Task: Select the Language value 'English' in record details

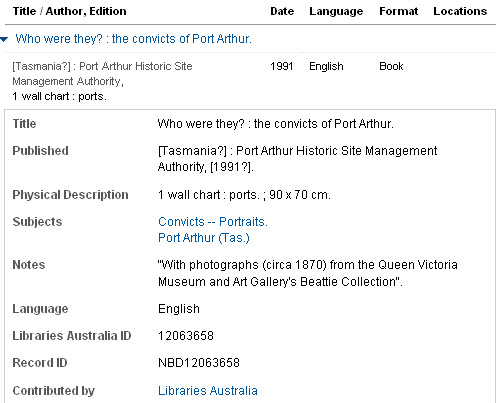Action: pos(179,309)
